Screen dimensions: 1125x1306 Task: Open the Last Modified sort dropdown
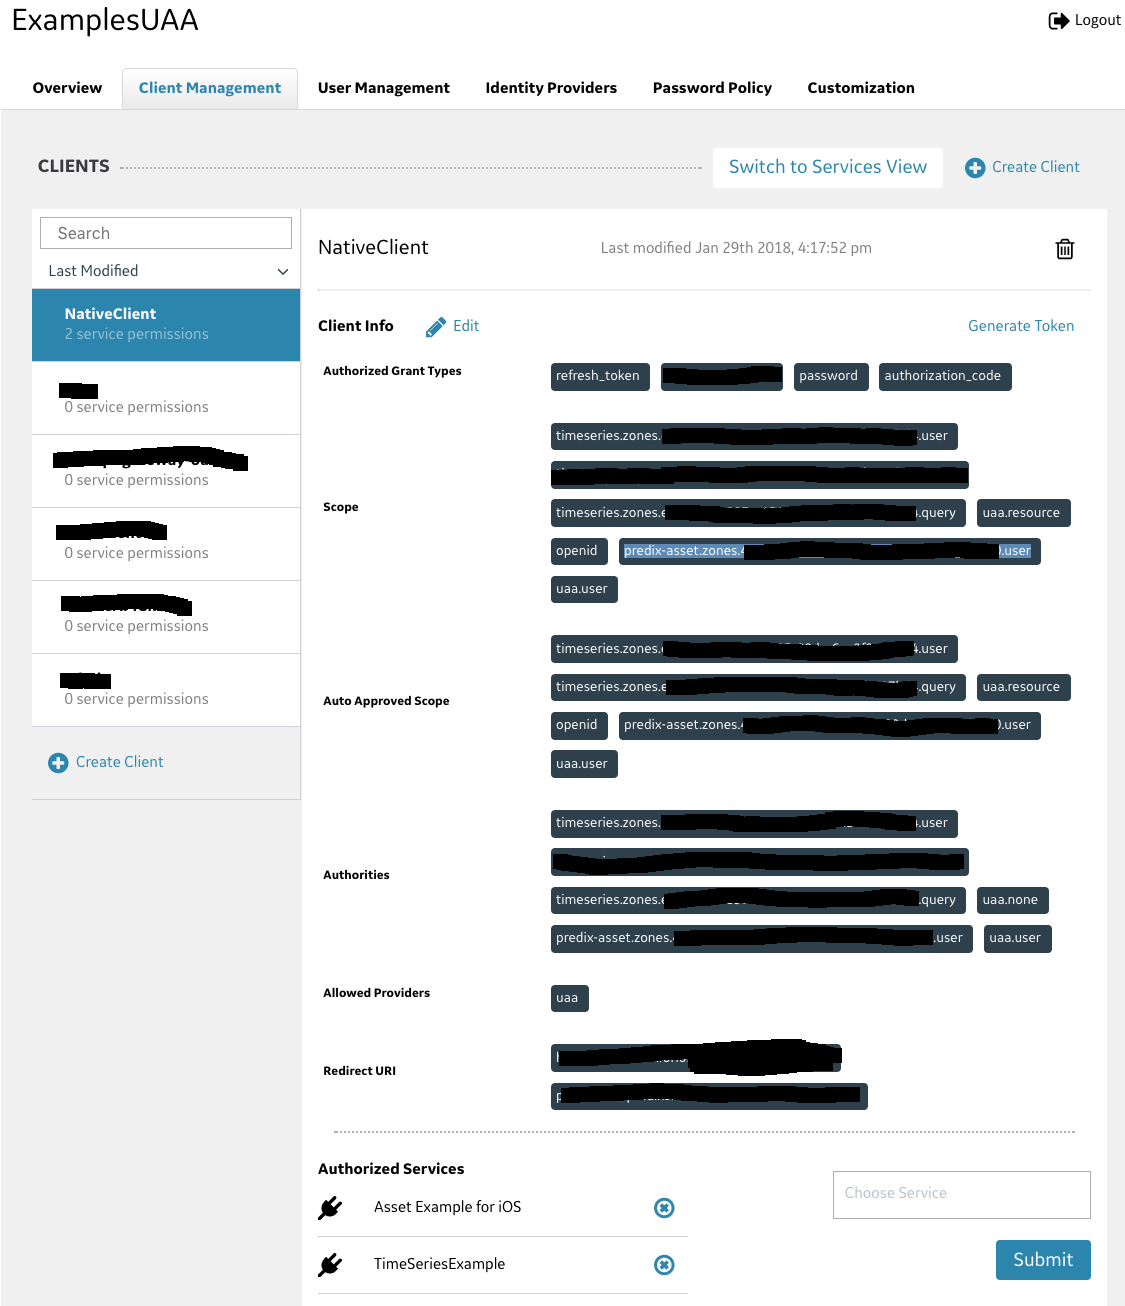click(x=165, y=270)
